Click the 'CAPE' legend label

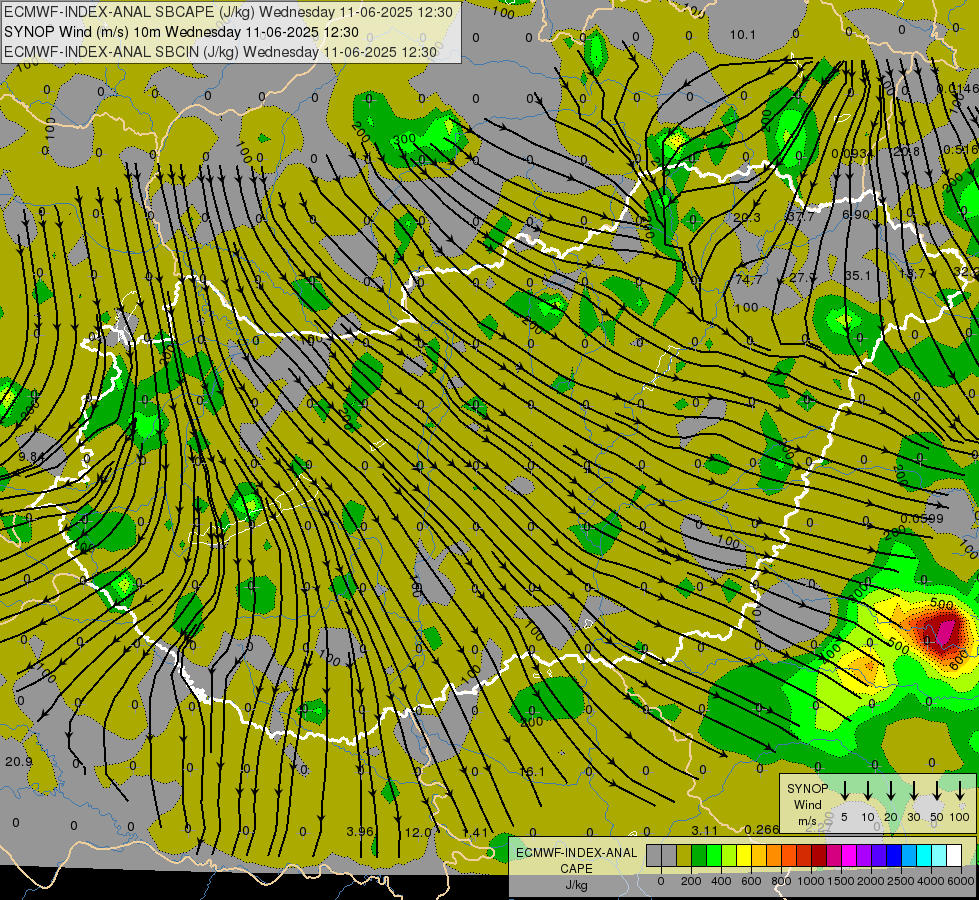click(576, 869)
